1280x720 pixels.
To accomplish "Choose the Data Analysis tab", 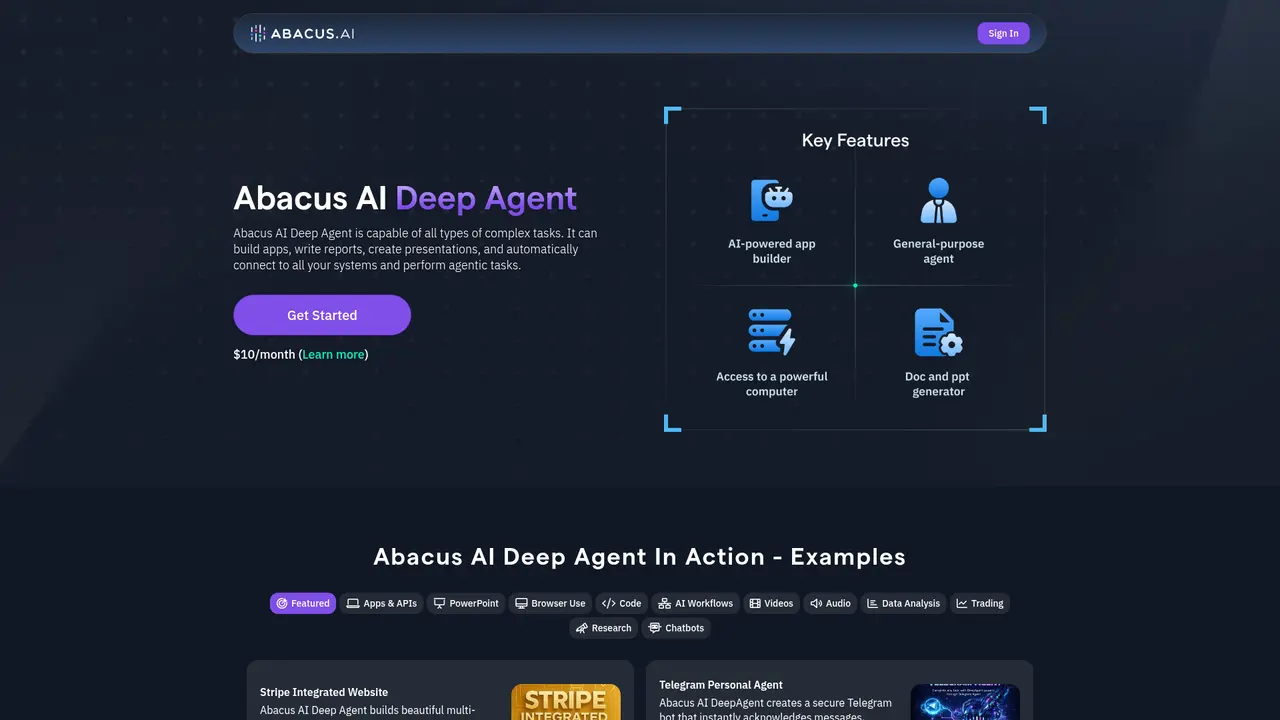I will (x=903, y=603).
